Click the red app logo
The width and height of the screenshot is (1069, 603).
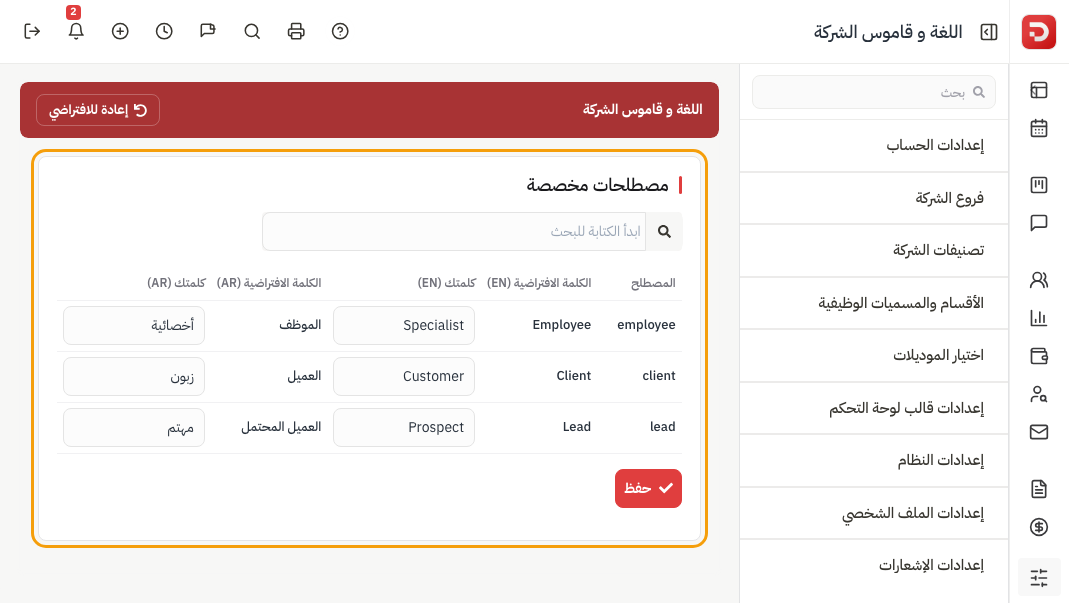pyautogui.click(x=1038, y=32)
